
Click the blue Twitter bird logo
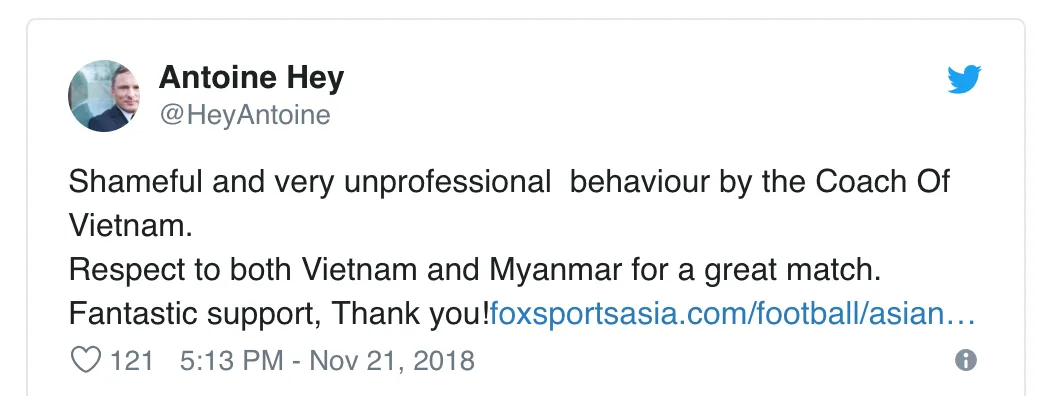click(964, 79)
